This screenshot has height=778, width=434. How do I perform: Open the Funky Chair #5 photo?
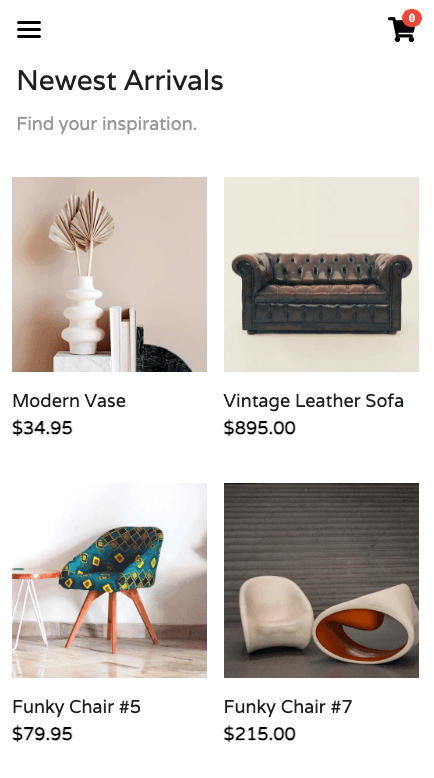[109, 581]
